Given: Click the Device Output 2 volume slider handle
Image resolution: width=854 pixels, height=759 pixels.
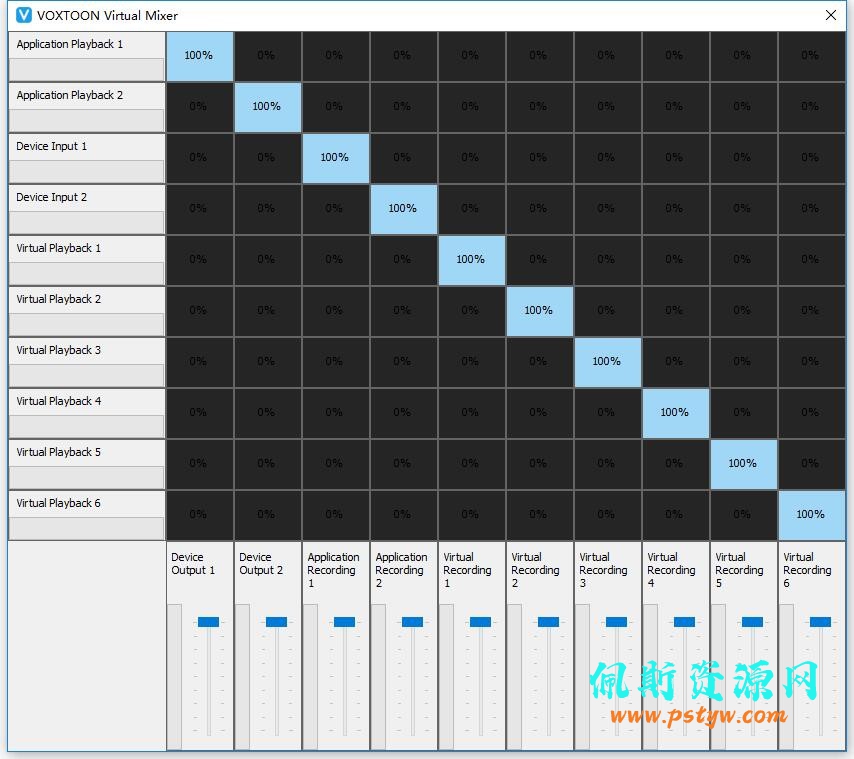Looking at the screenshot, I should tap(276, 622).
